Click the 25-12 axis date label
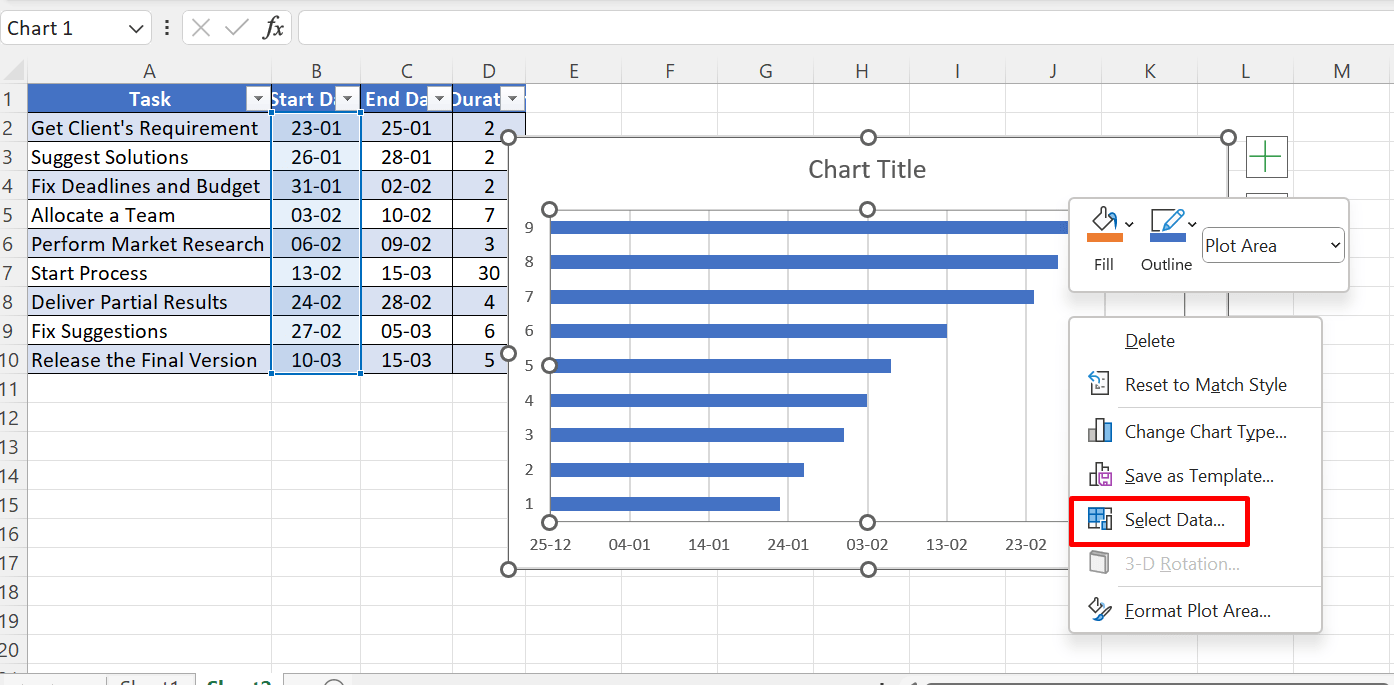The height and width of the screenshot is (685, 1394). coord(549,545)
